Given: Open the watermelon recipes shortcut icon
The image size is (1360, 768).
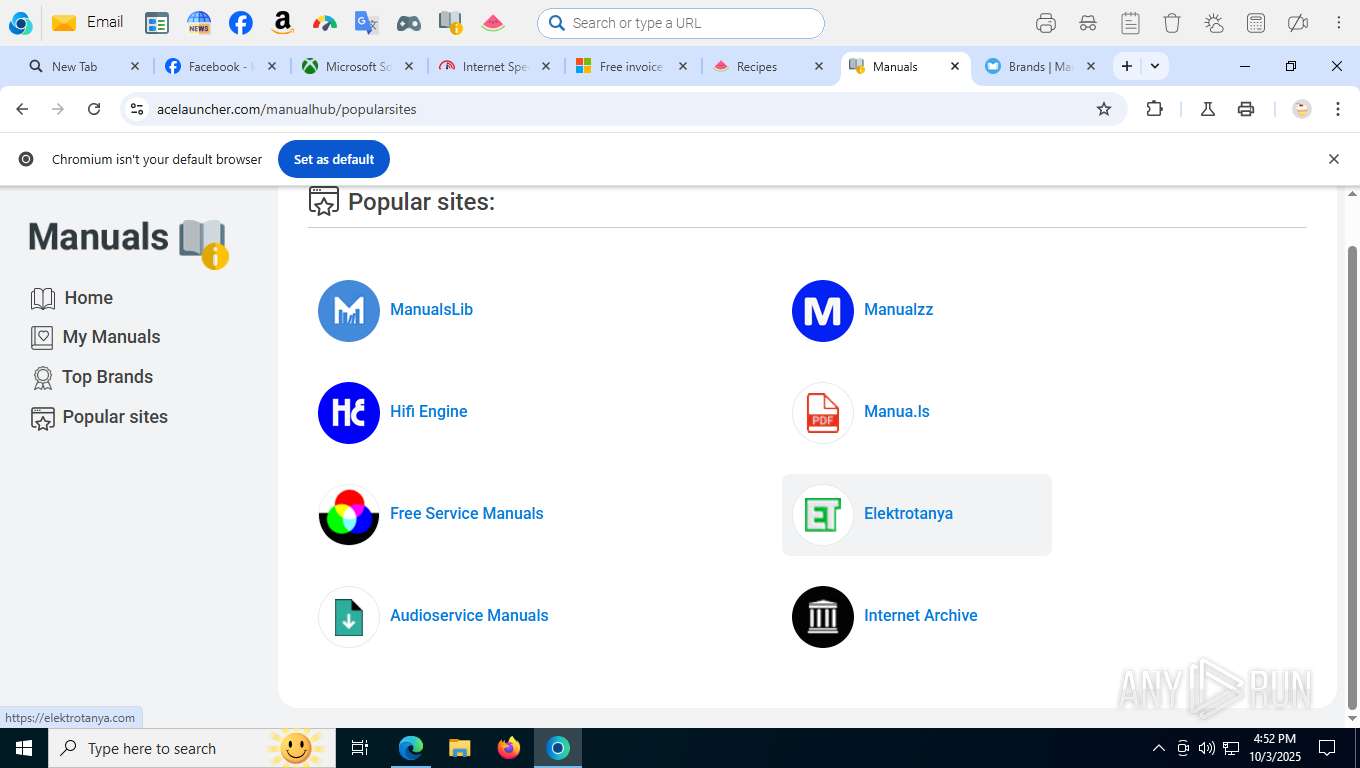Looking at the screenshot, I should (x=493, y=23).
